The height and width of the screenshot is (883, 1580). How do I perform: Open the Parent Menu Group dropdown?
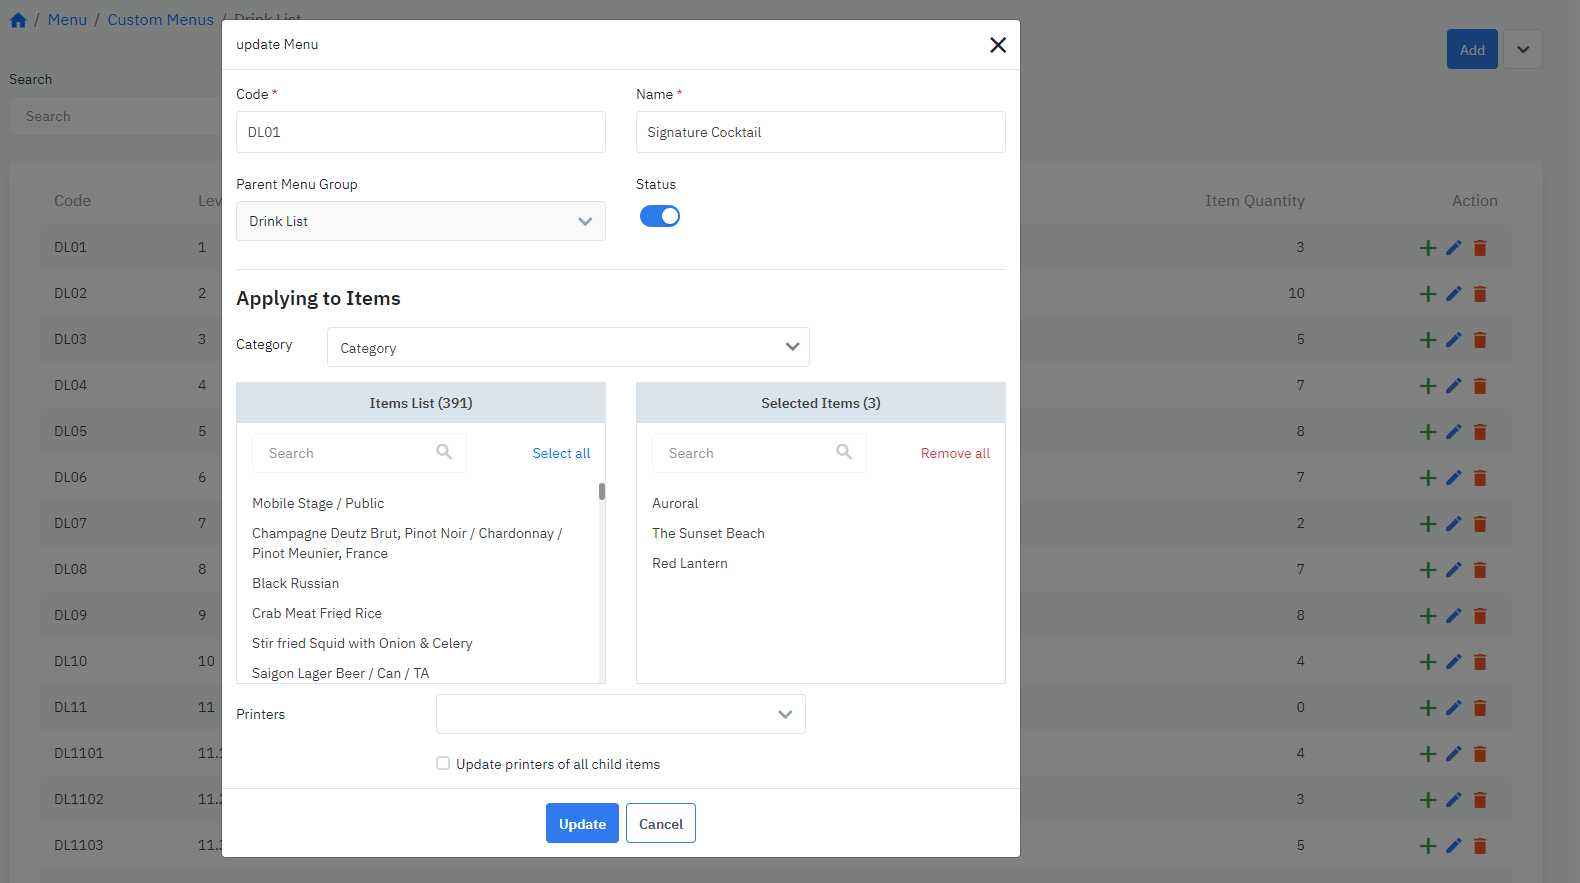420,221
